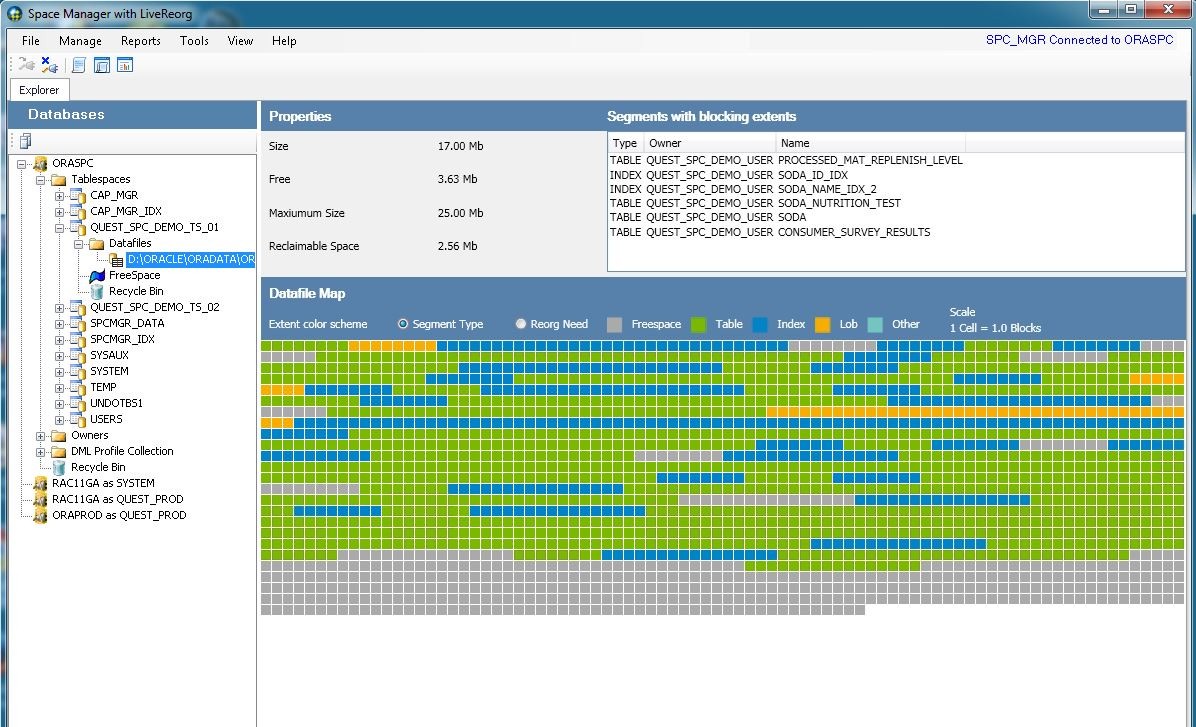The height and width of the screenshot is (727, 1196).
Task: Select the Reorg Need radio button
Action: pos(521,324)
